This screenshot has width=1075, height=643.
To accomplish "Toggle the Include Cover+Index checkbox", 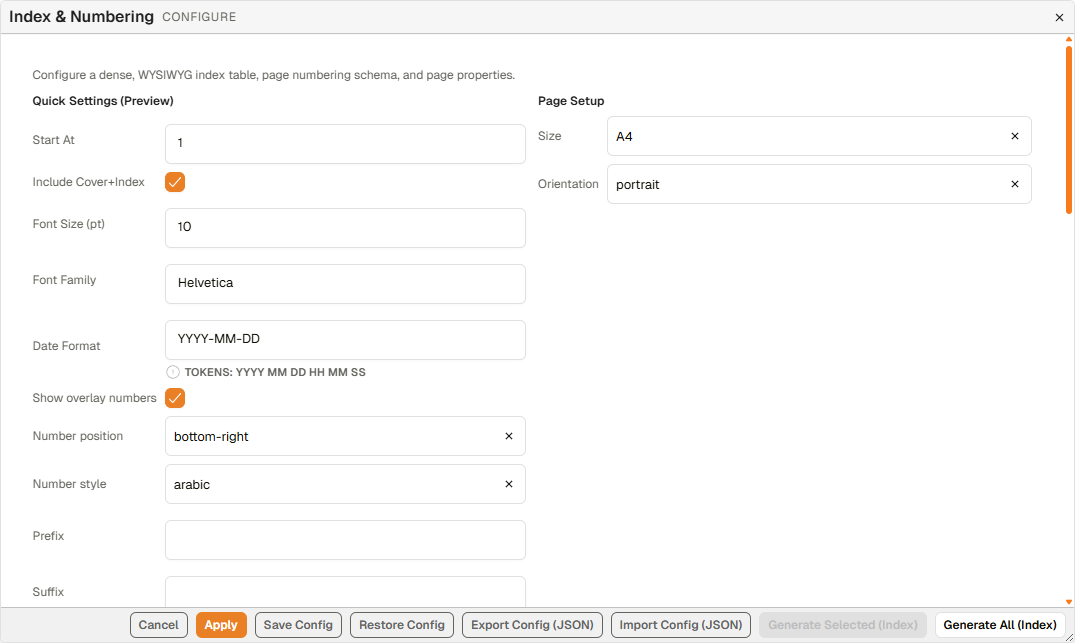I will click(175, 182).
